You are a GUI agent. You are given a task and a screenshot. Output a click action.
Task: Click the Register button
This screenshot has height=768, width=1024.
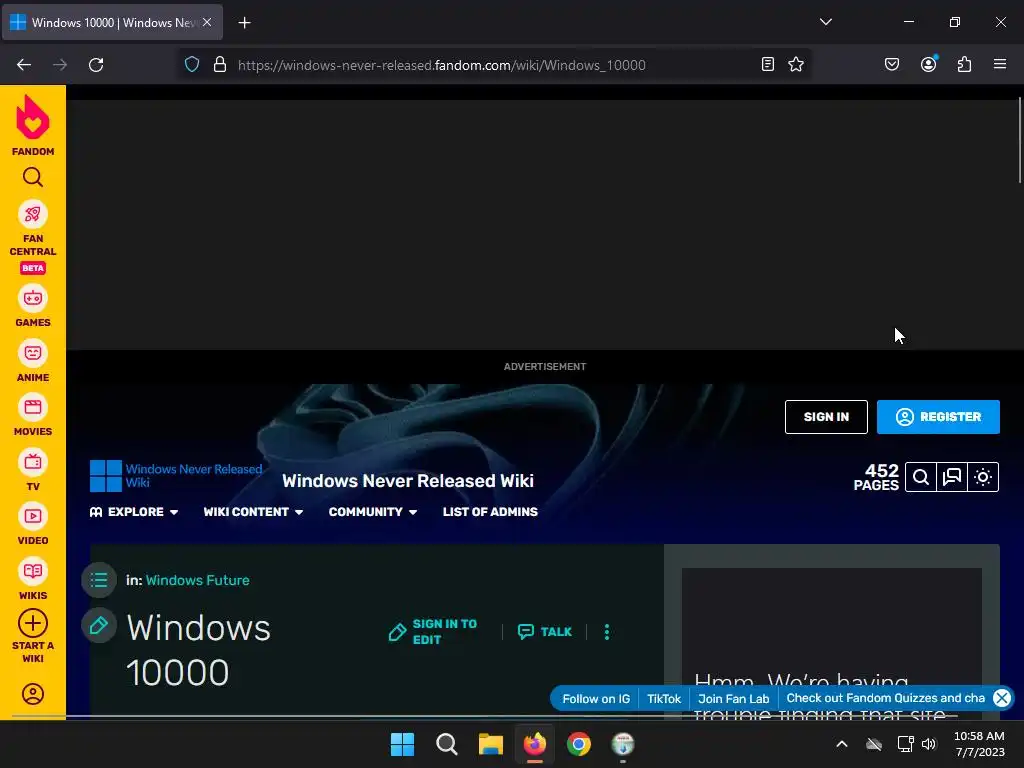(x=938, y=417)
